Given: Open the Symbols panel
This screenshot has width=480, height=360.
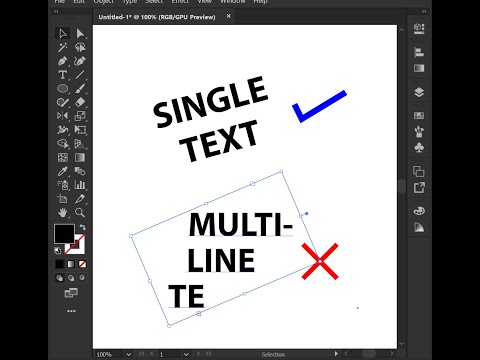Looking at the screenshot, I should (419, 147).
